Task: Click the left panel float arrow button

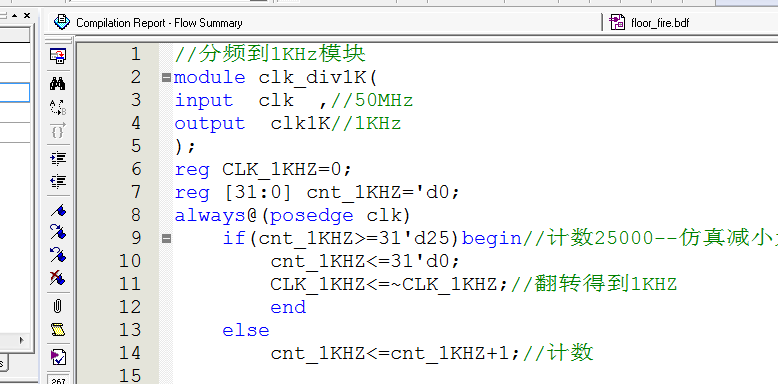Action: click(14, 15)
